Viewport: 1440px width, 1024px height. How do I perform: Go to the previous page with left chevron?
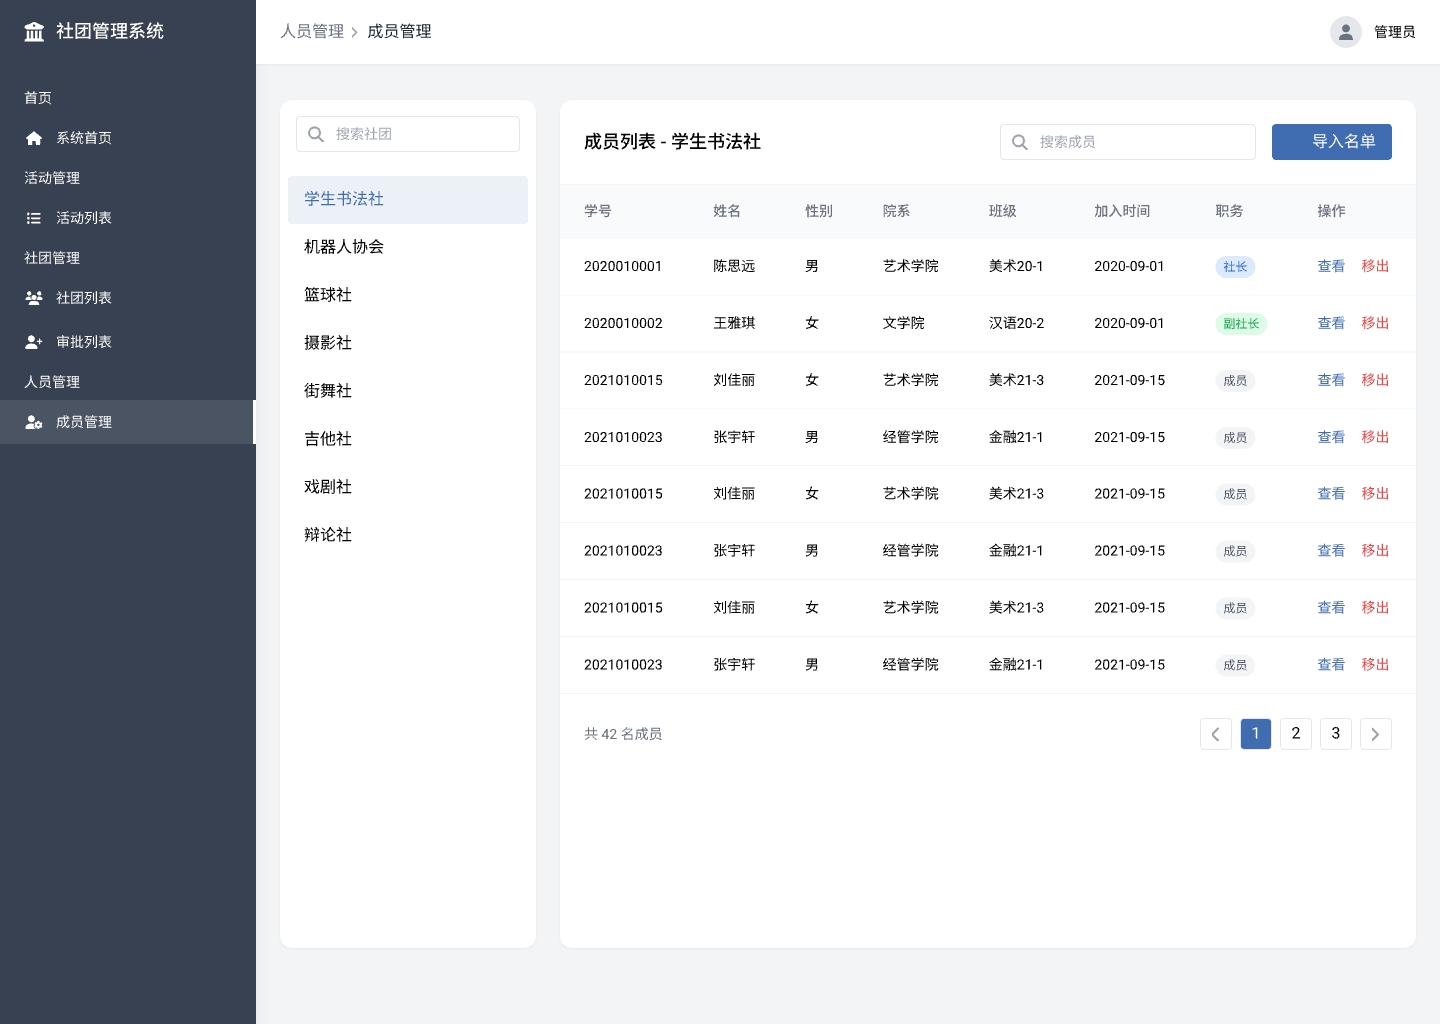point(1215,734)
